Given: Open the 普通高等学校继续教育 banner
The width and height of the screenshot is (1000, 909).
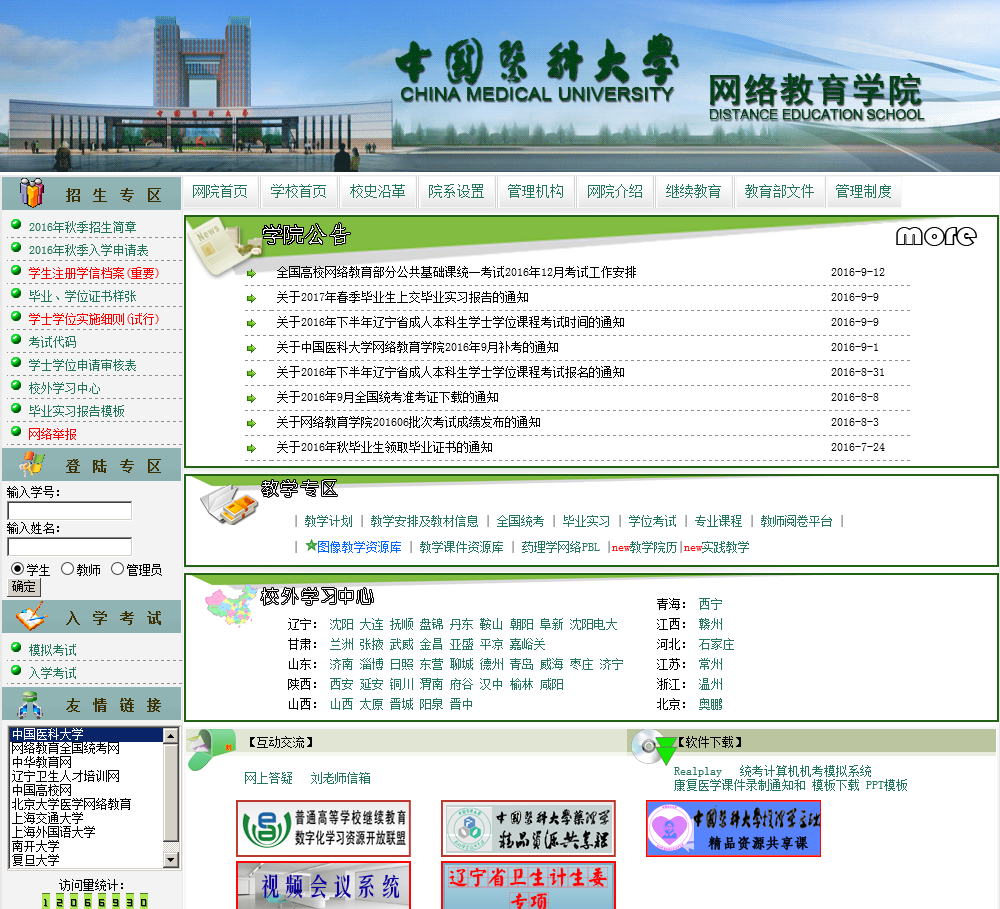Looking at the screenshot, I should pos(323,828).
